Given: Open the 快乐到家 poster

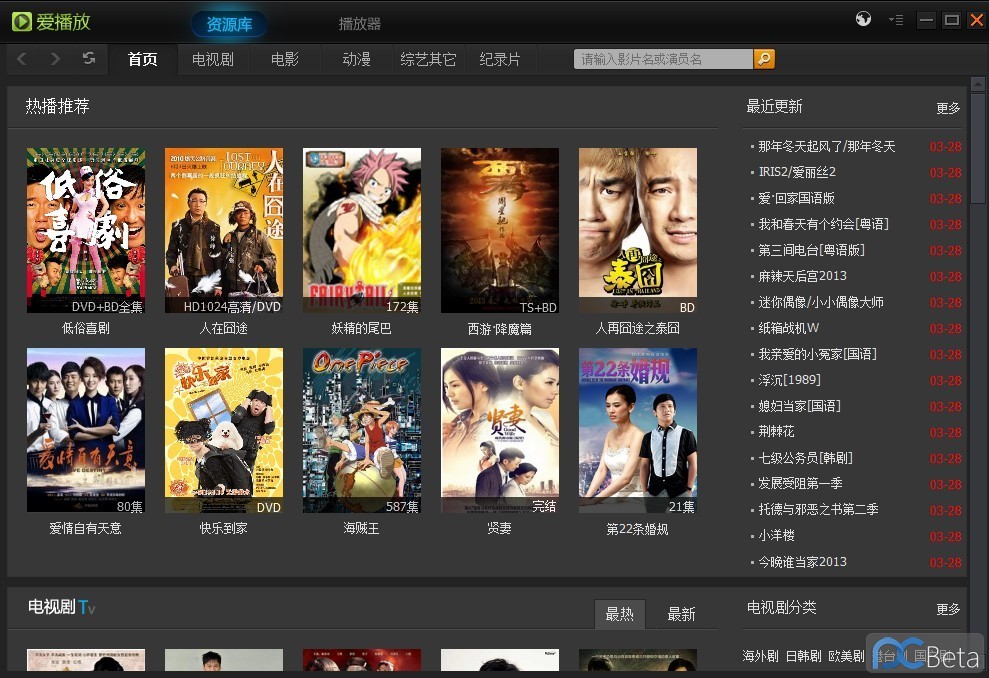Looking at the screenshot, I should point(224,430).
